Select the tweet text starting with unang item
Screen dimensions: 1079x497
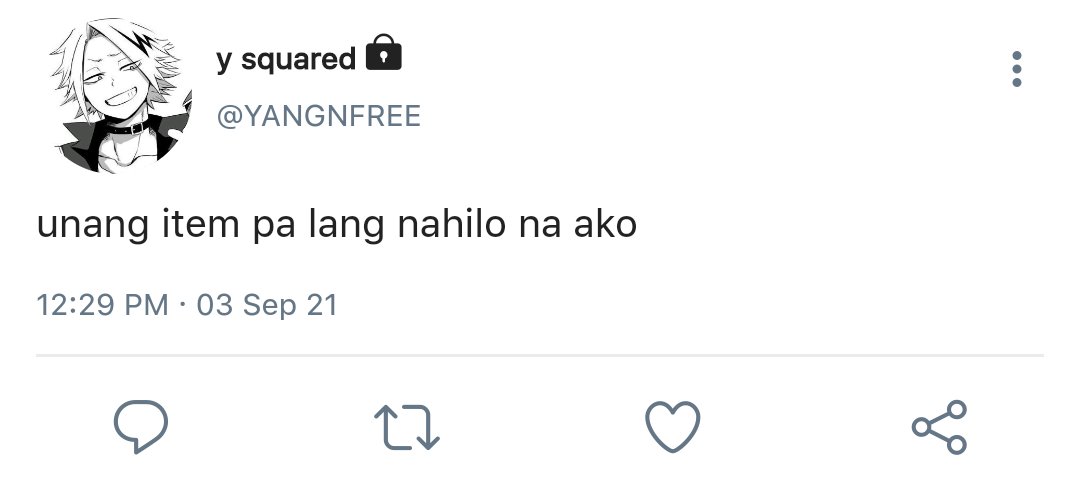click(336, 225)
